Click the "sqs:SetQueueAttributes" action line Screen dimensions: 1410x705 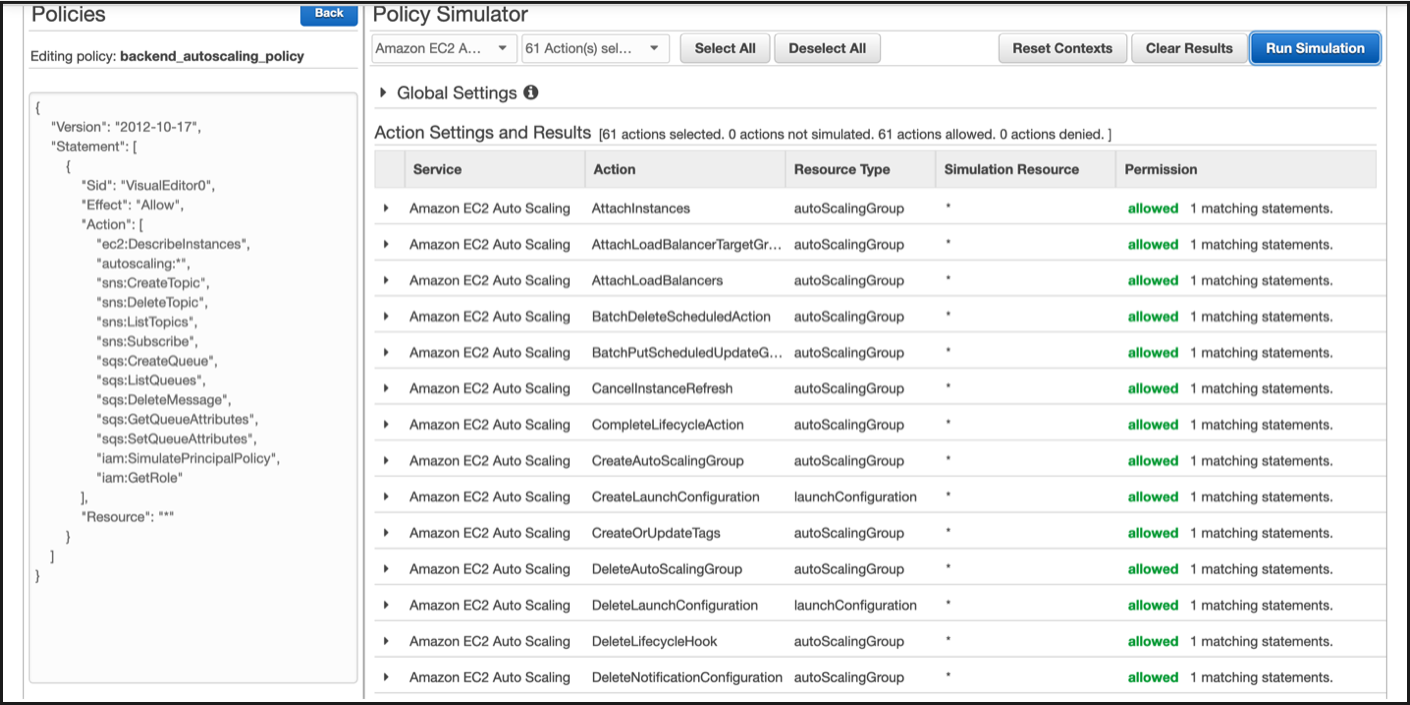(x=176, y=439)
